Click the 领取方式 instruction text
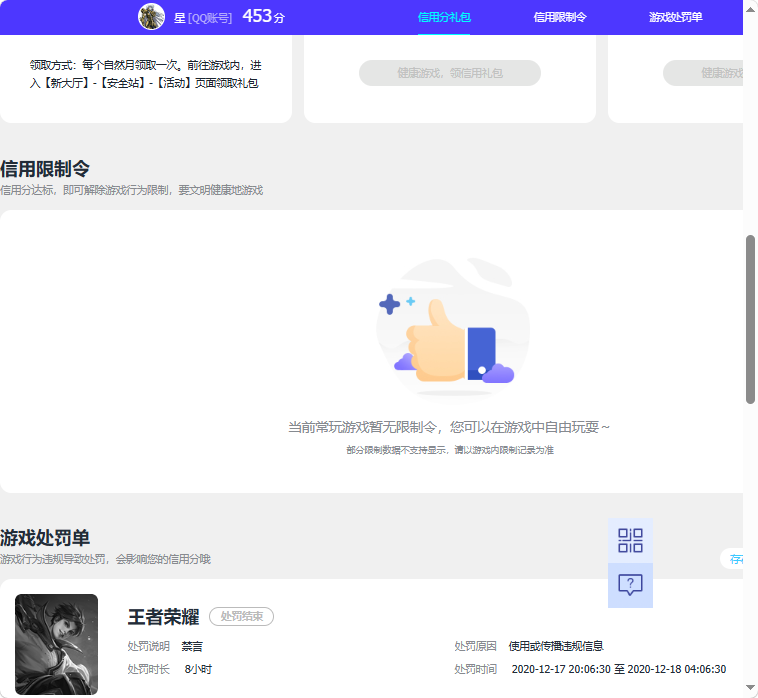This screenshot has width=758, height=698. [145, 74]
